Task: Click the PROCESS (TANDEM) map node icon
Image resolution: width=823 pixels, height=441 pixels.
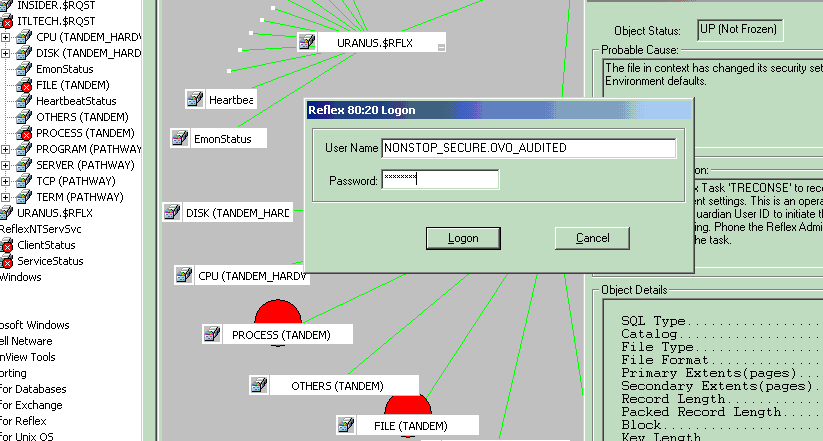Action: tap(212, 334)
